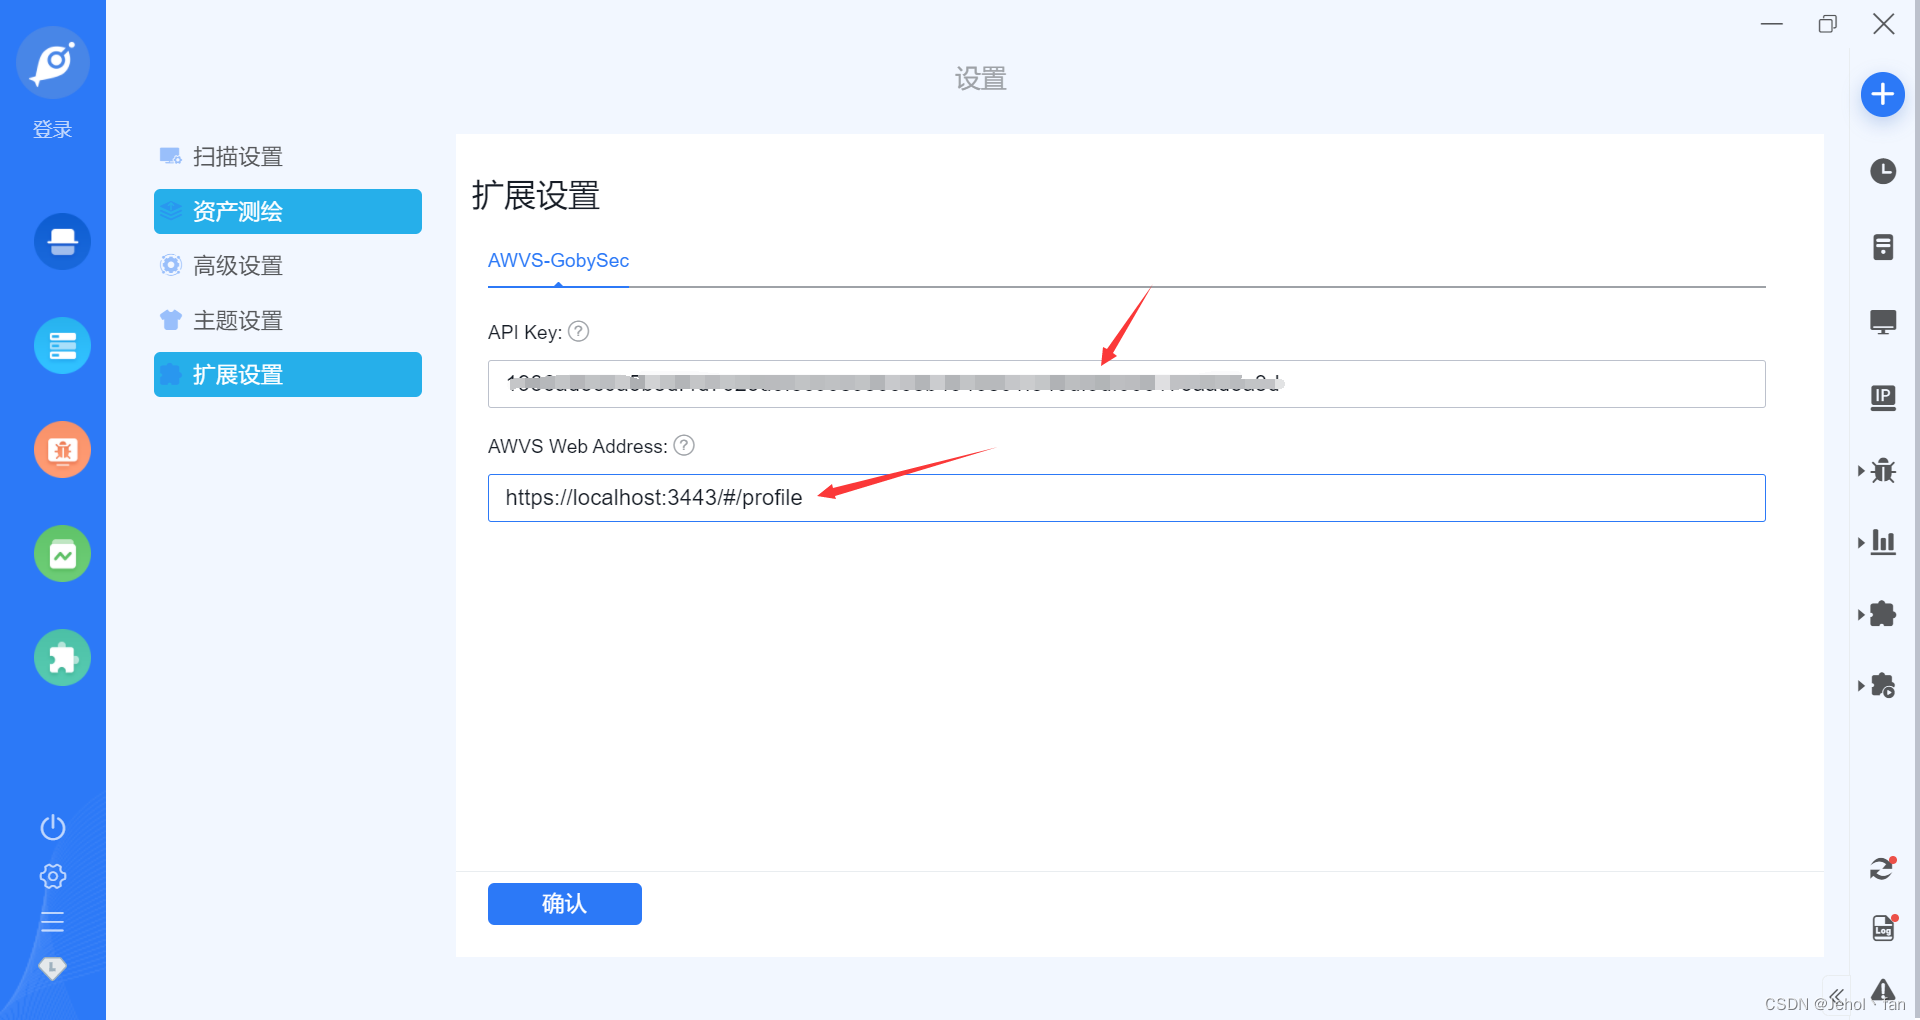Expand arrow beside the puzzle extension icon
Image resolution: width=1920 pixels, height=1020 pixels.
pos(1861,614)
